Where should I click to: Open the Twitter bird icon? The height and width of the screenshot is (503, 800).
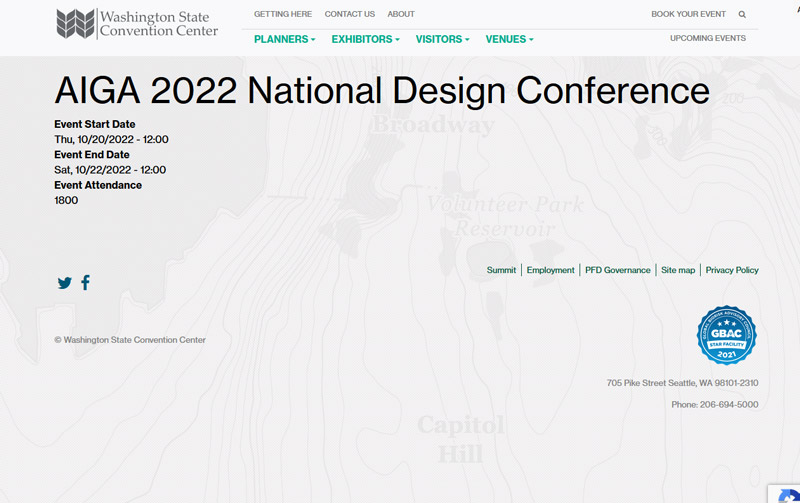(x=65, y=283)
